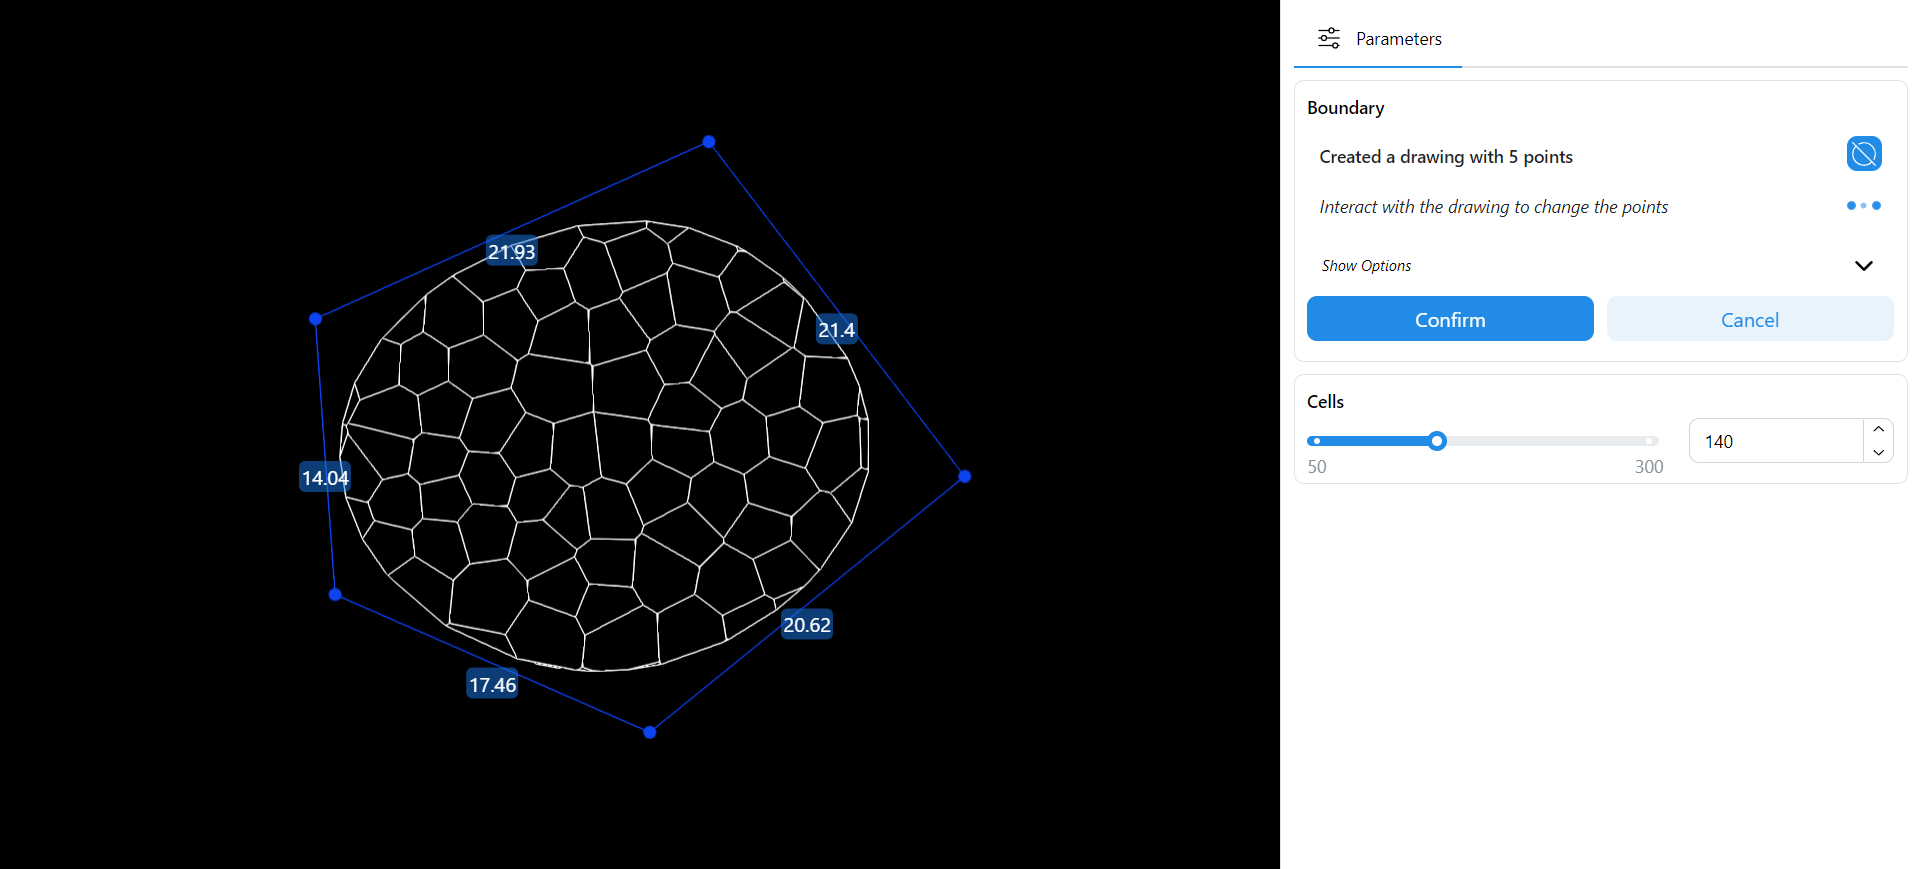Increase Cells value with the up arrow

(1878, 429)
